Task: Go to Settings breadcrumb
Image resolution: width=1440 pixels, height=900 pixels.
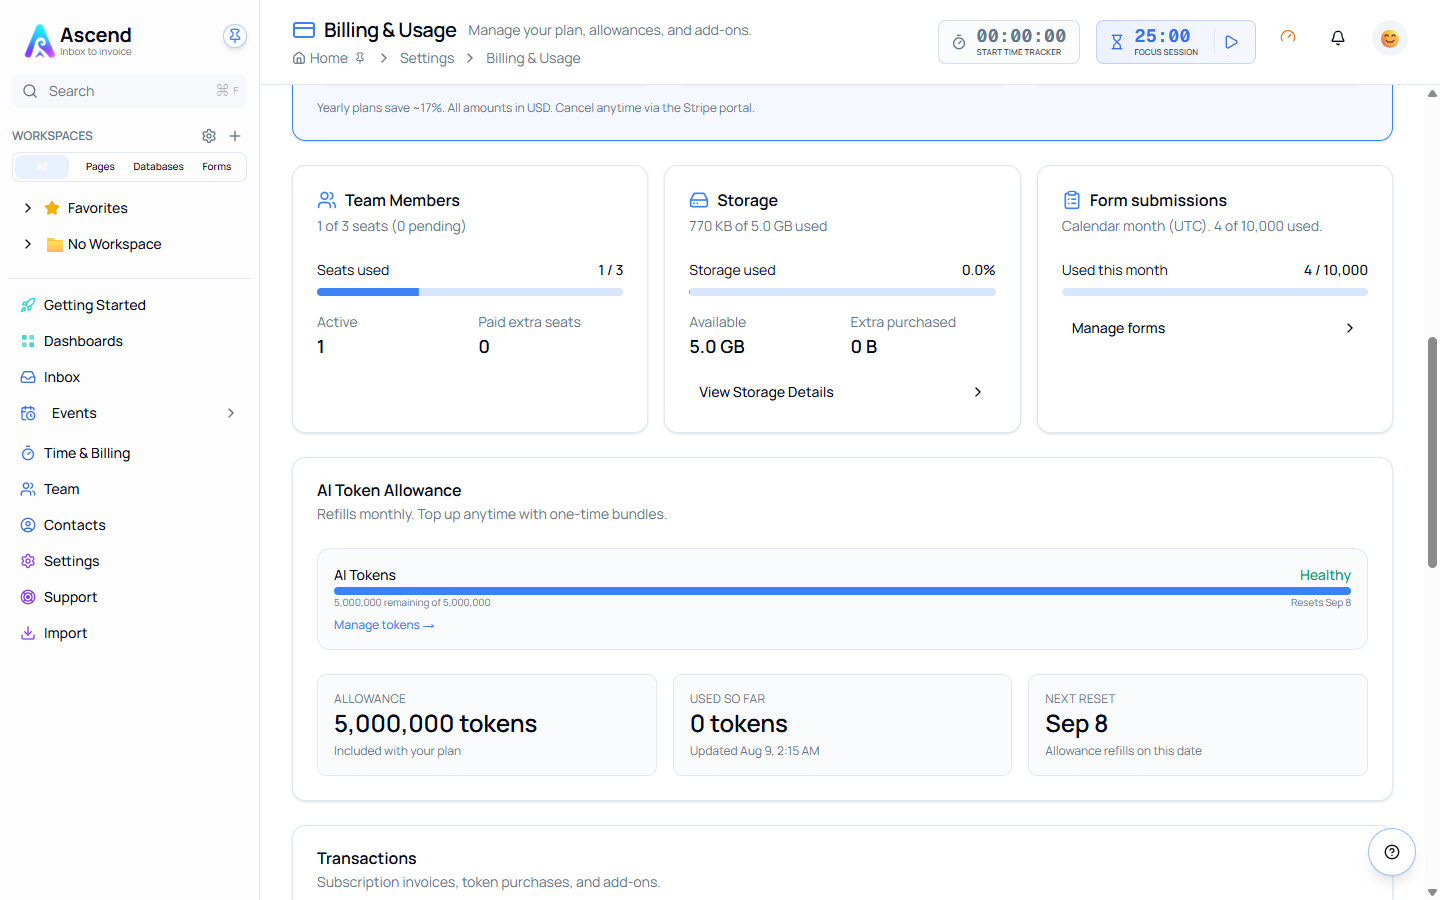Action: tap(427, 58)
